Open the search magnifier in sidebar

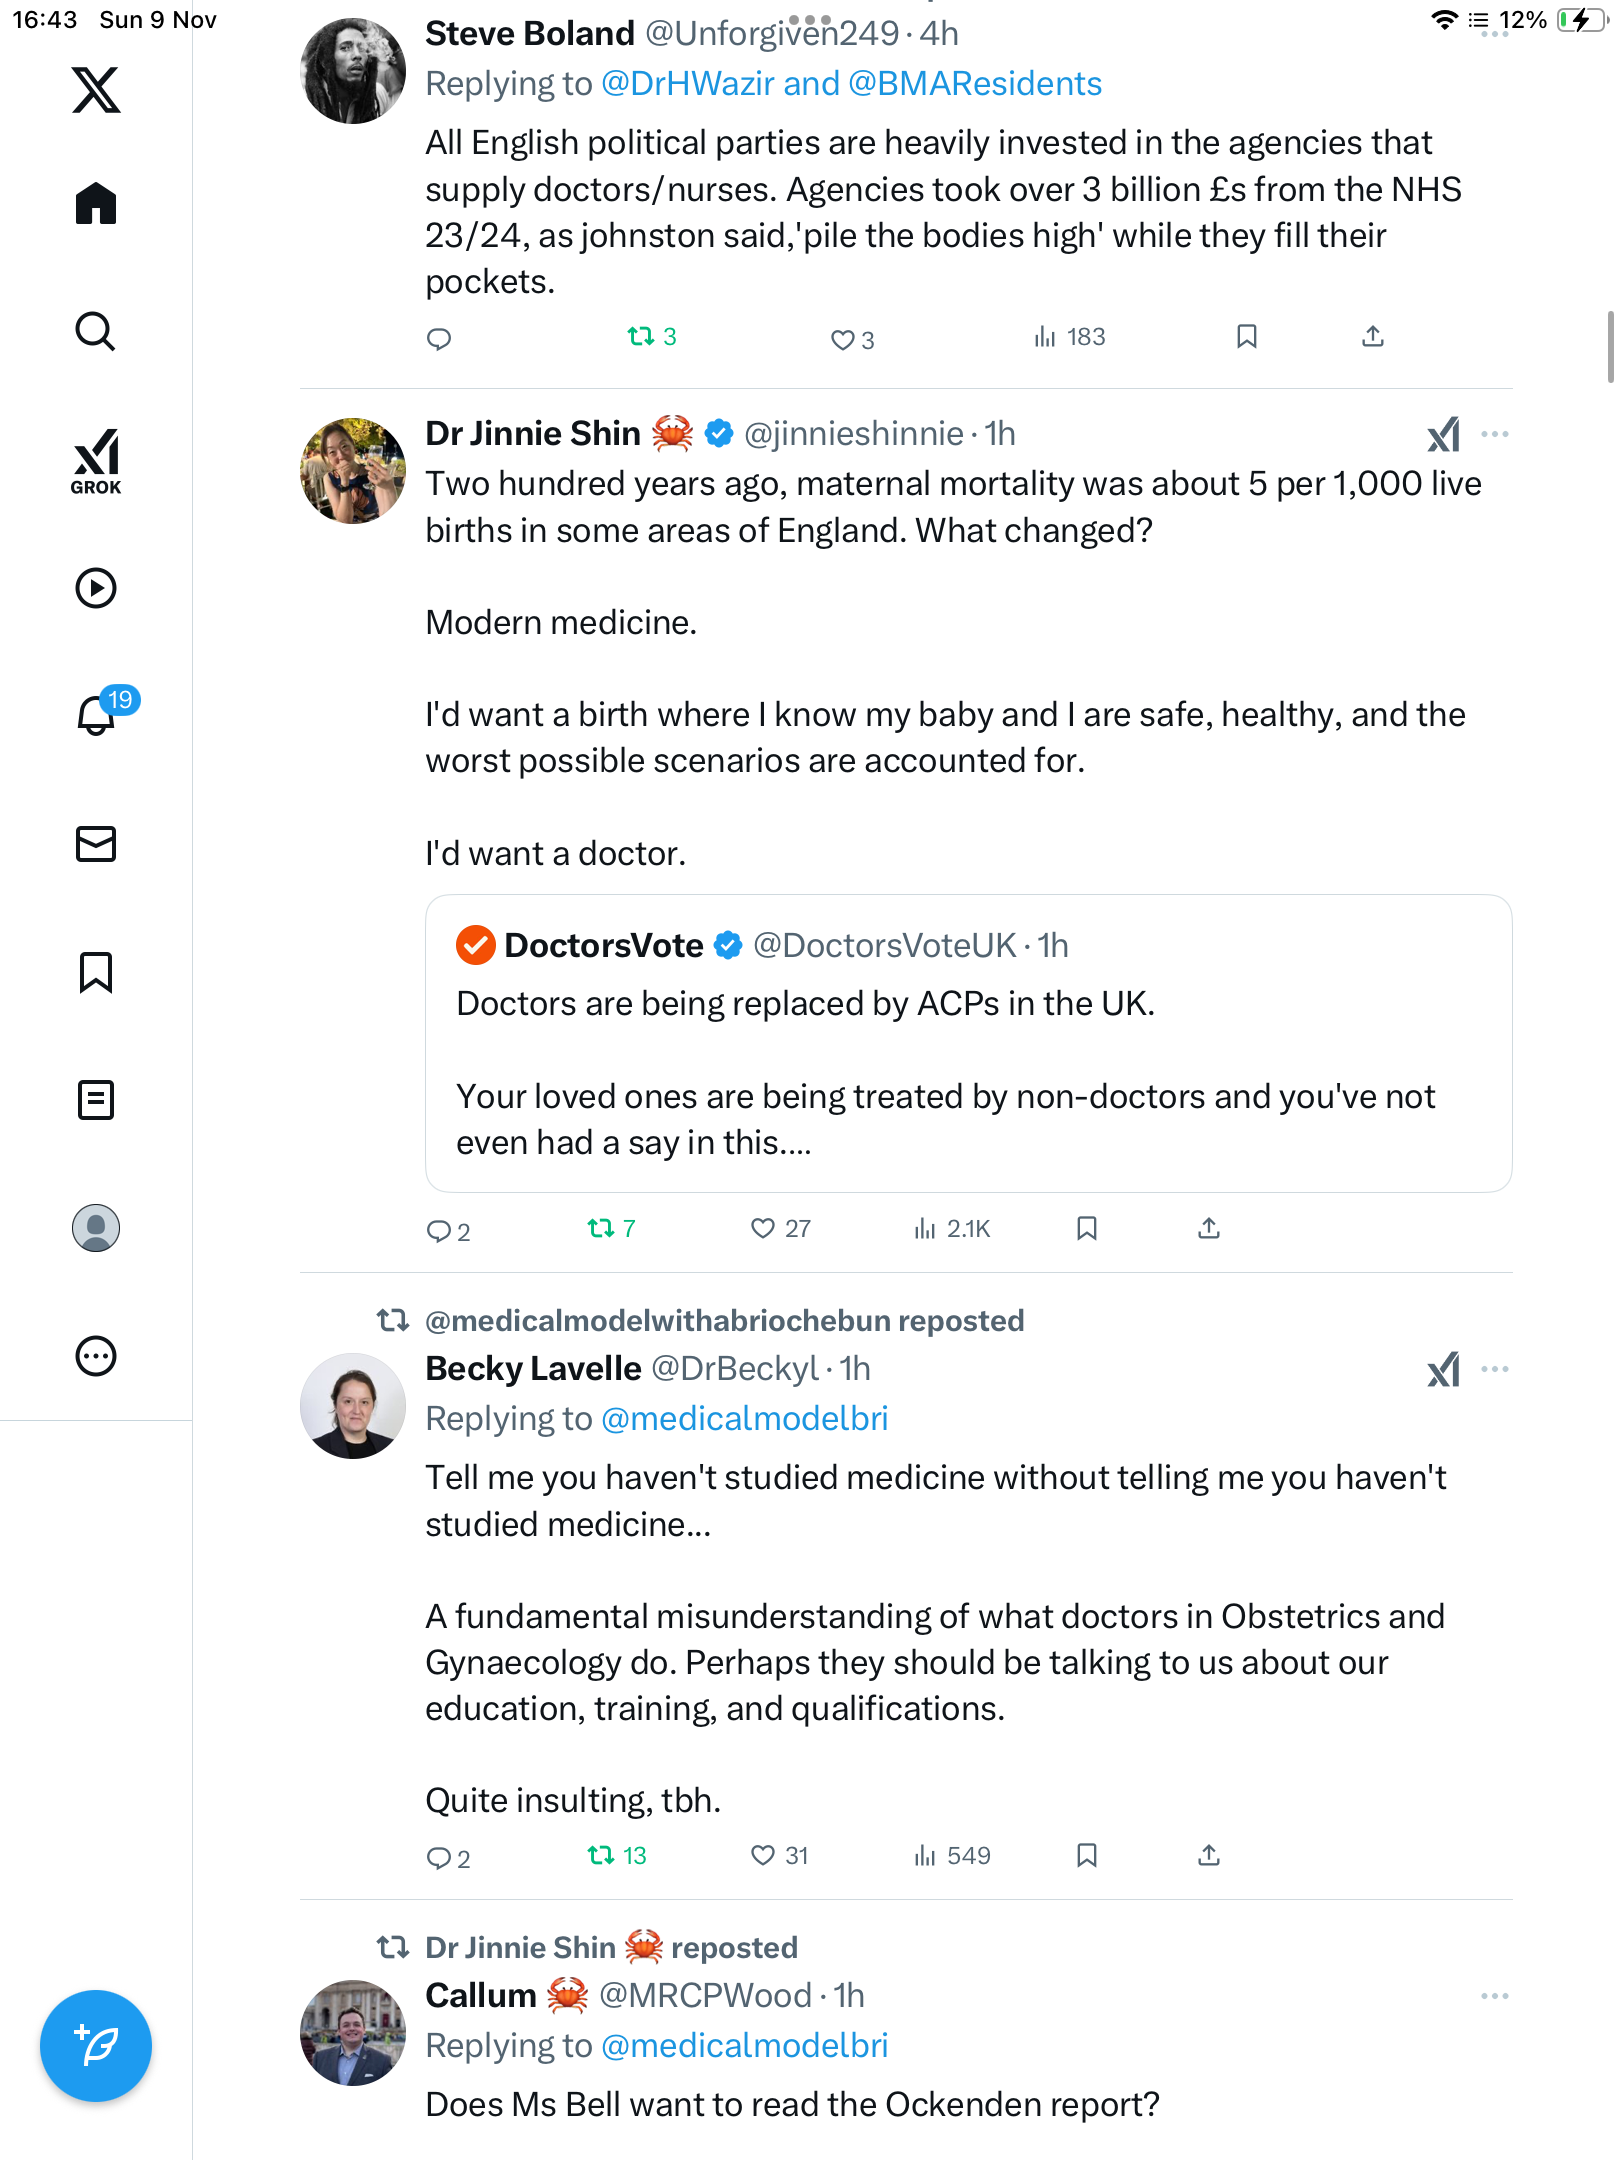pyautogui.click(x=96, y=331)
